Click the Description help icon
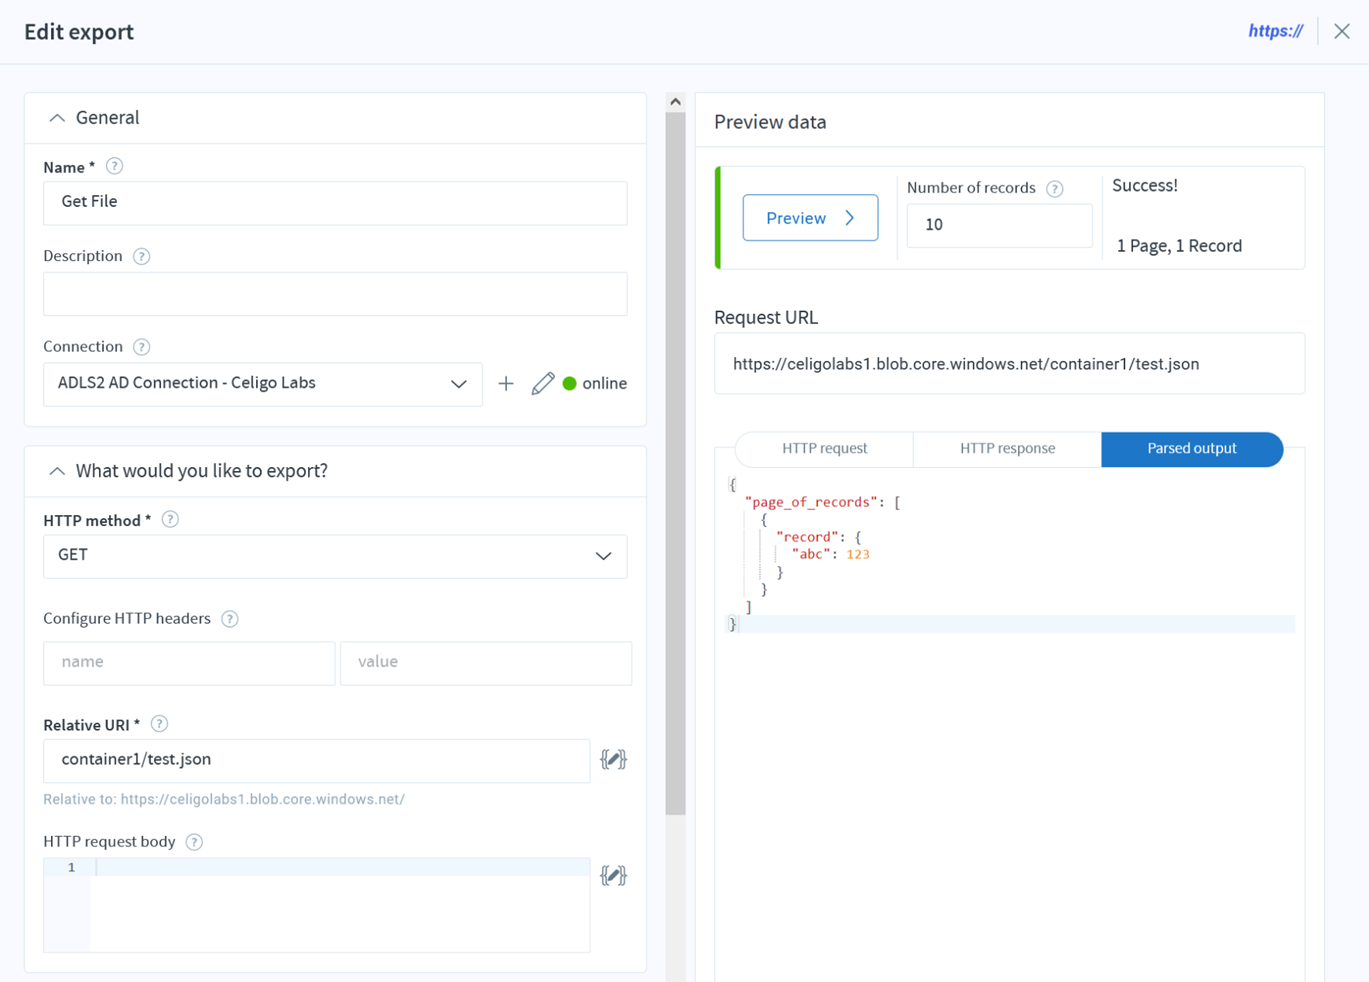The image size is (1369, 982). [x=142, y=256]
